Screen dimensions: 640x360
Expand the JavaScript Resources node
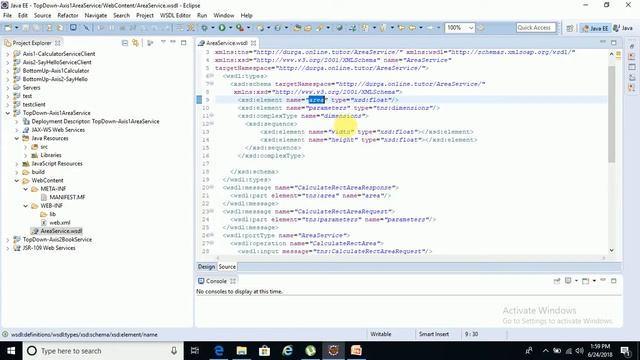[x=16, y=164]
